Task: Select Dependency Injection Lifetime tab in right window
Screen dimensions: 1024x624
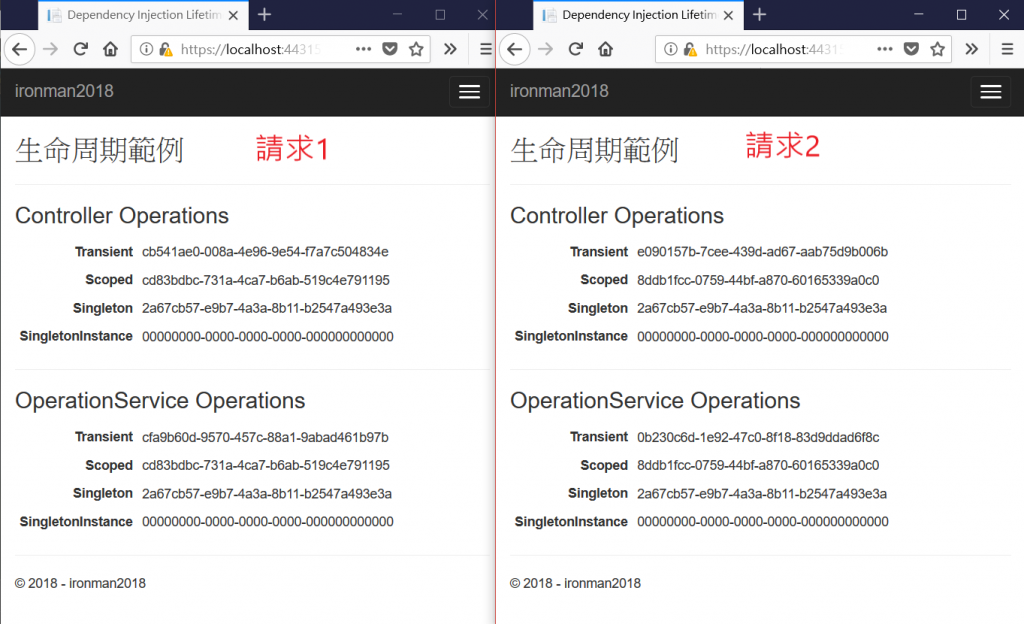Action: click(x=639, y=15)
